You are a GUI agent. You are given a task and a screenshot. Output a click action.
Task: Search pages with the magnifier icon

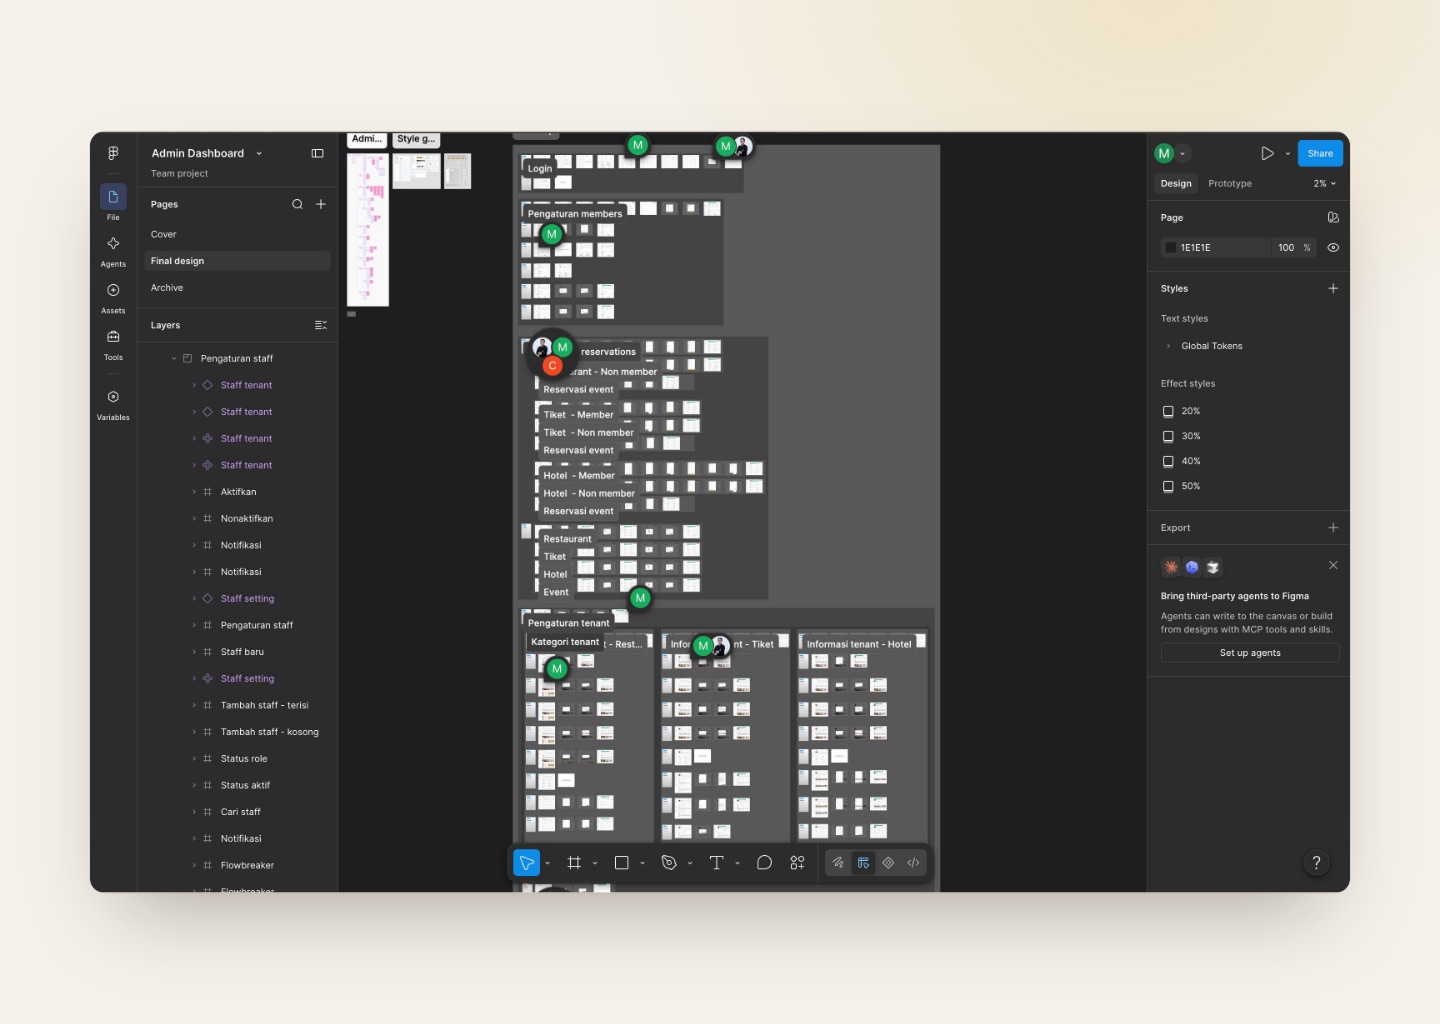297,204
